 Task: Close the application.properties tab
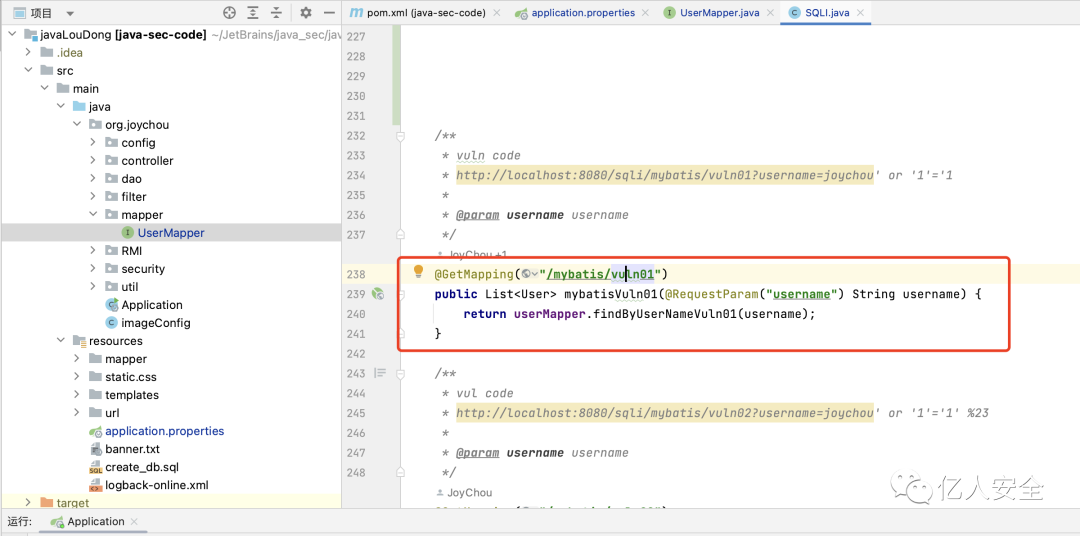click(645, 12)
